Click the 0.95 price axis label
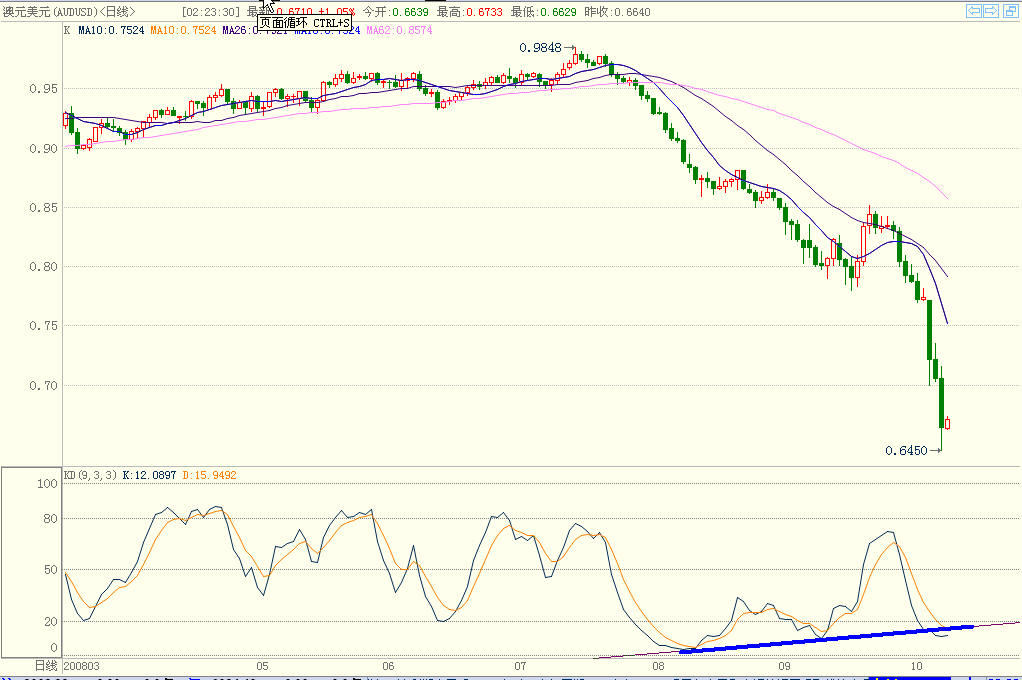 (44, 89)
